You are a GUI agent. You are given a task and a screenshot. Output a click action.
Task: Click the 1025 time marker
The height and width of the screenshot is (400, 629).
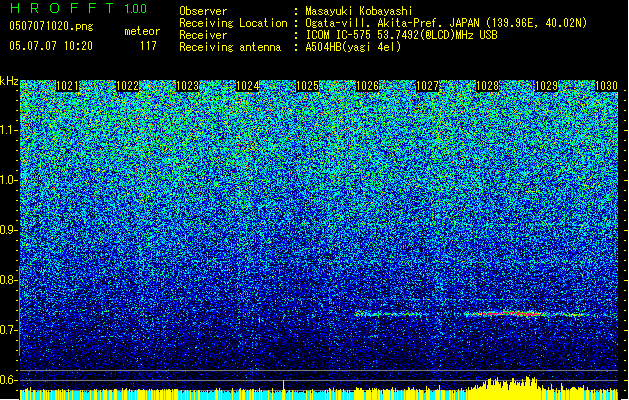[307, 86]
